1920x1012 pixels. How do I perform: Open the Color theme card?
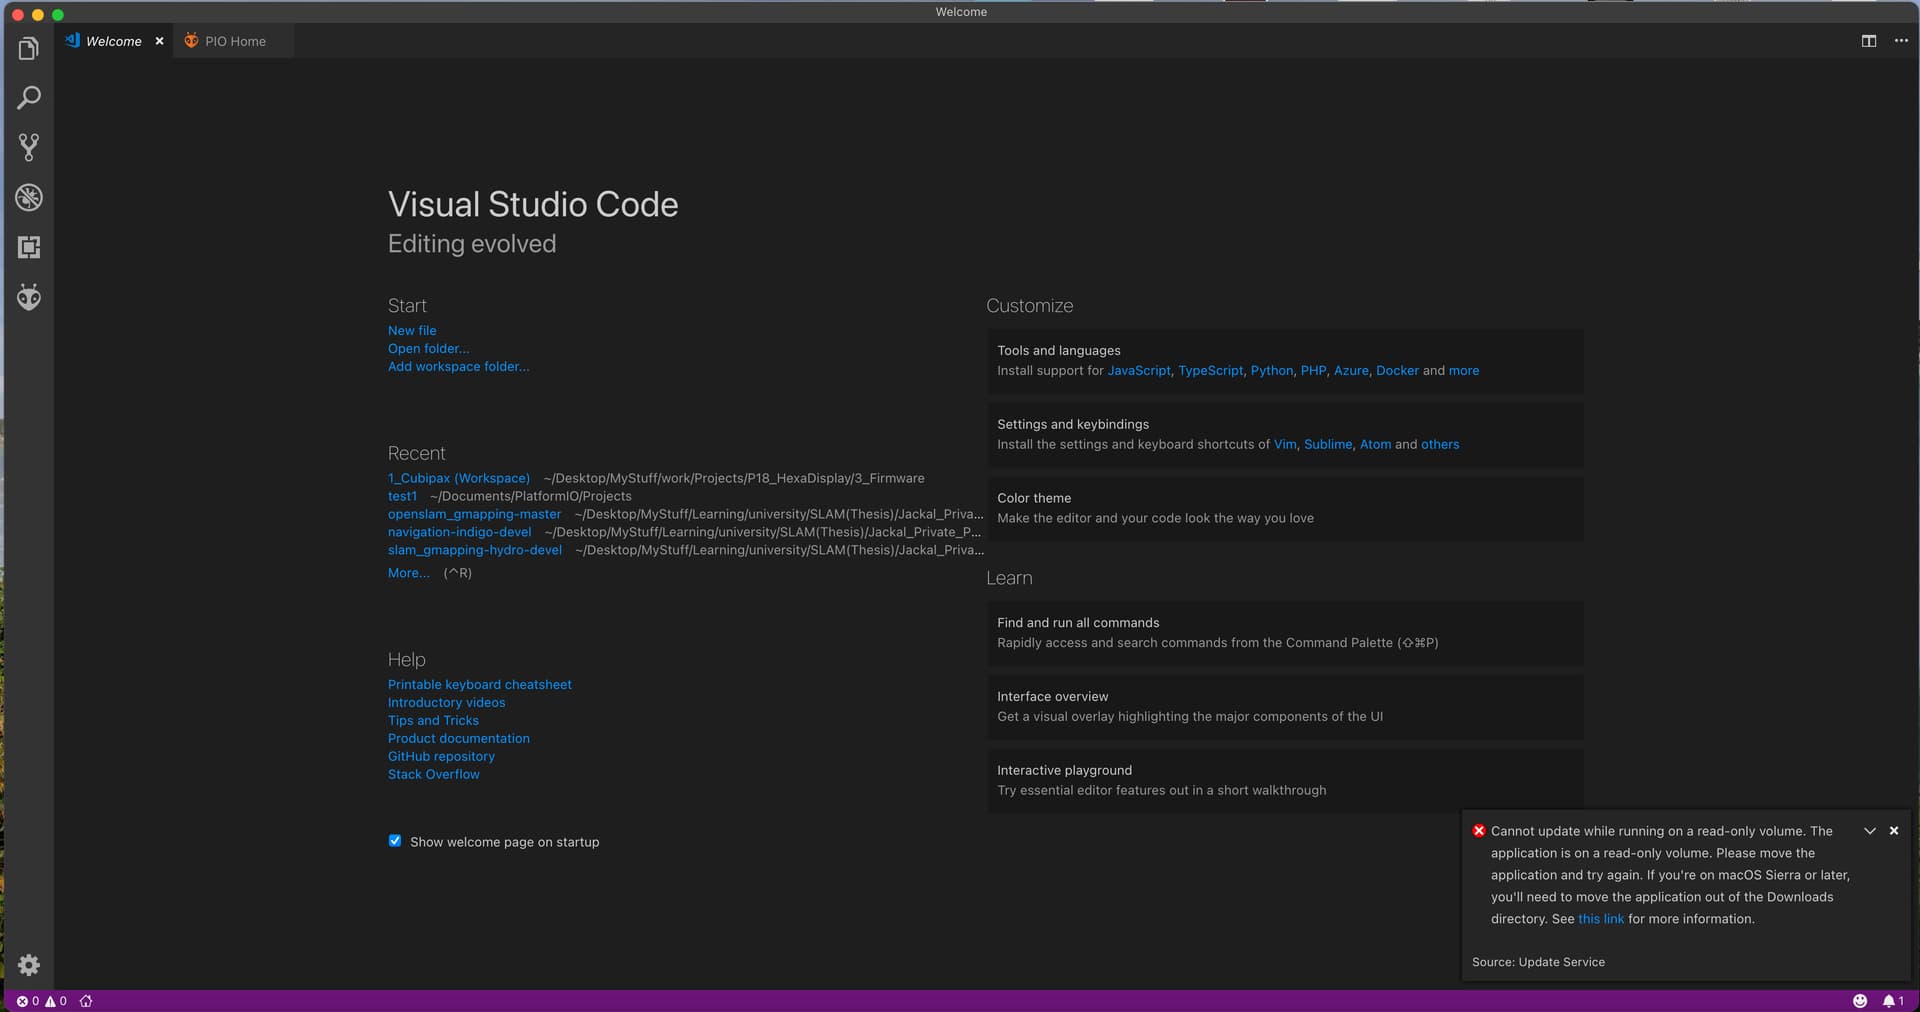pos(1285,508)
